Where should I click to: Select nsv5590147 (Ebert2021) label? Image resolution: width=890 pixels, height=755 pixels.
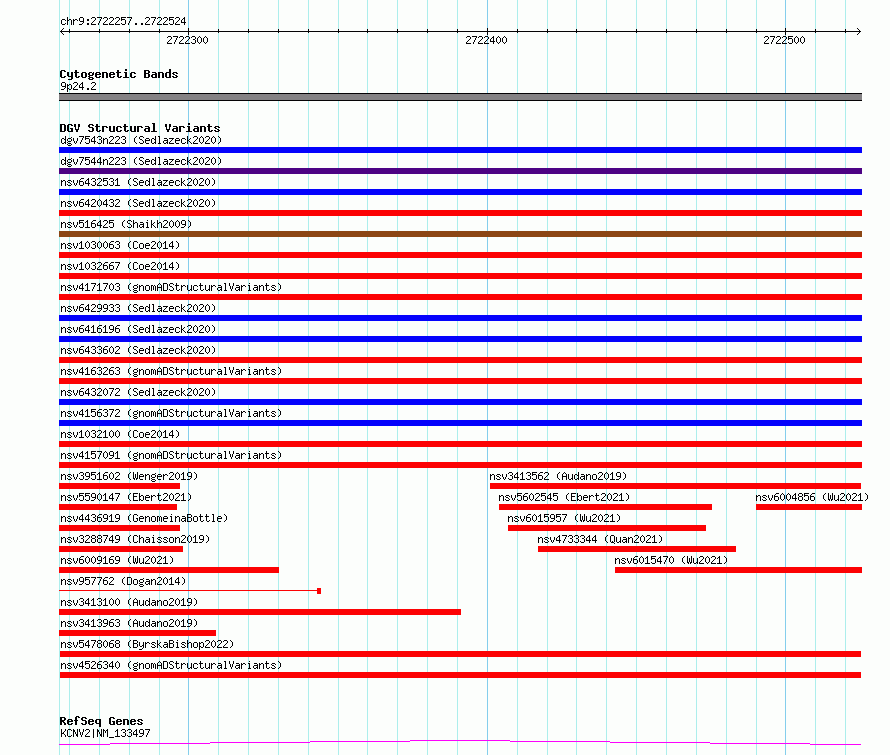point(126,497)
